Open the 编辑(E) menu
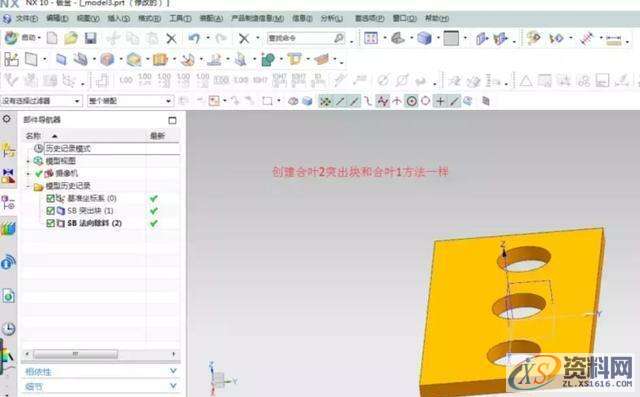 tap(57, 18)
